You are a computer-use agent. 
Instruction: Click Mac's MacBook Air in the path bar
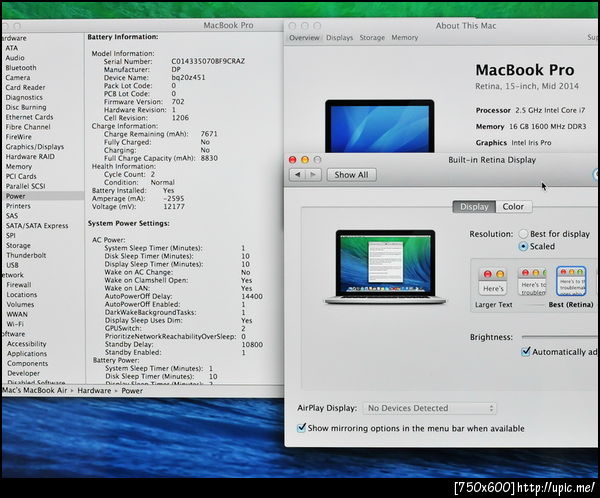tap(34, 390)
